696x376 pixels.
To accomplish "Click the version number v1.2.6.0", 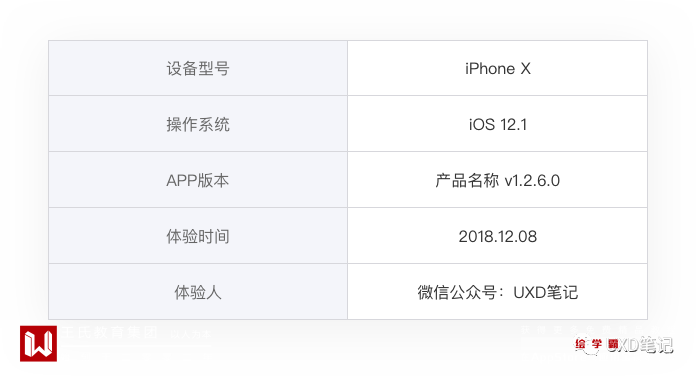I will [532, 180].
